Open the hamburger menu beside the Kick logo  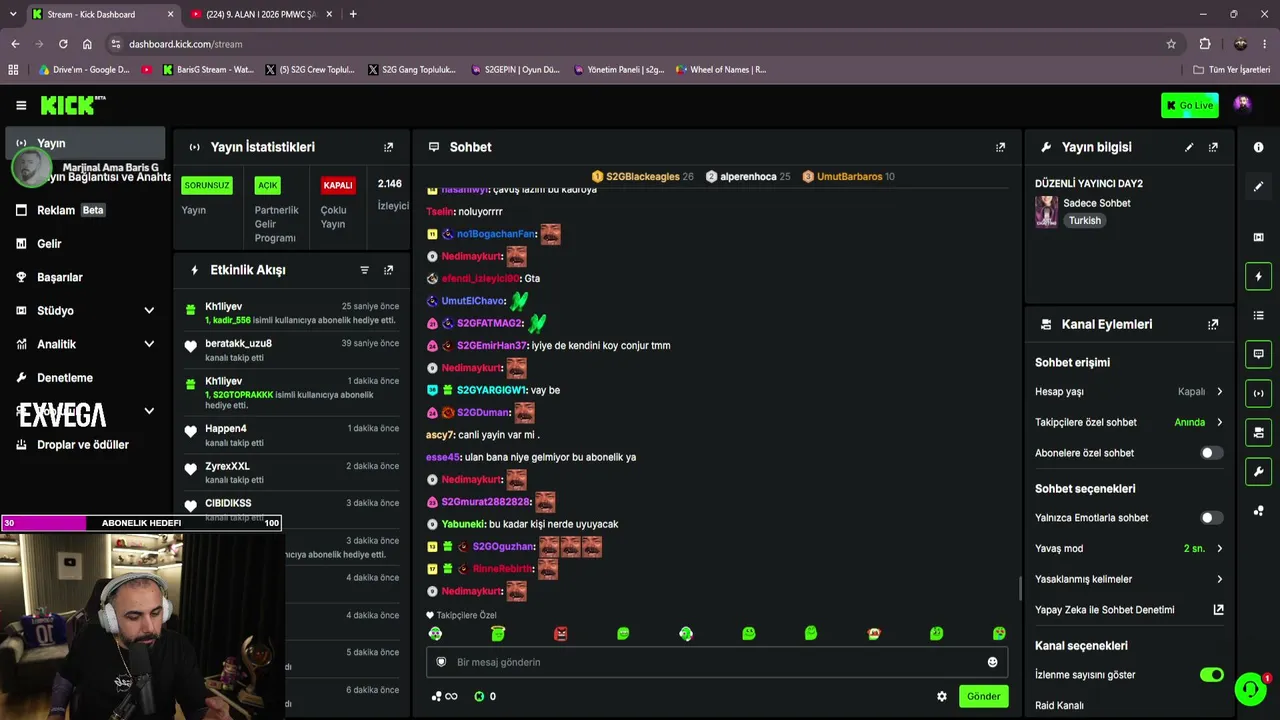click(x=21, y=105)
